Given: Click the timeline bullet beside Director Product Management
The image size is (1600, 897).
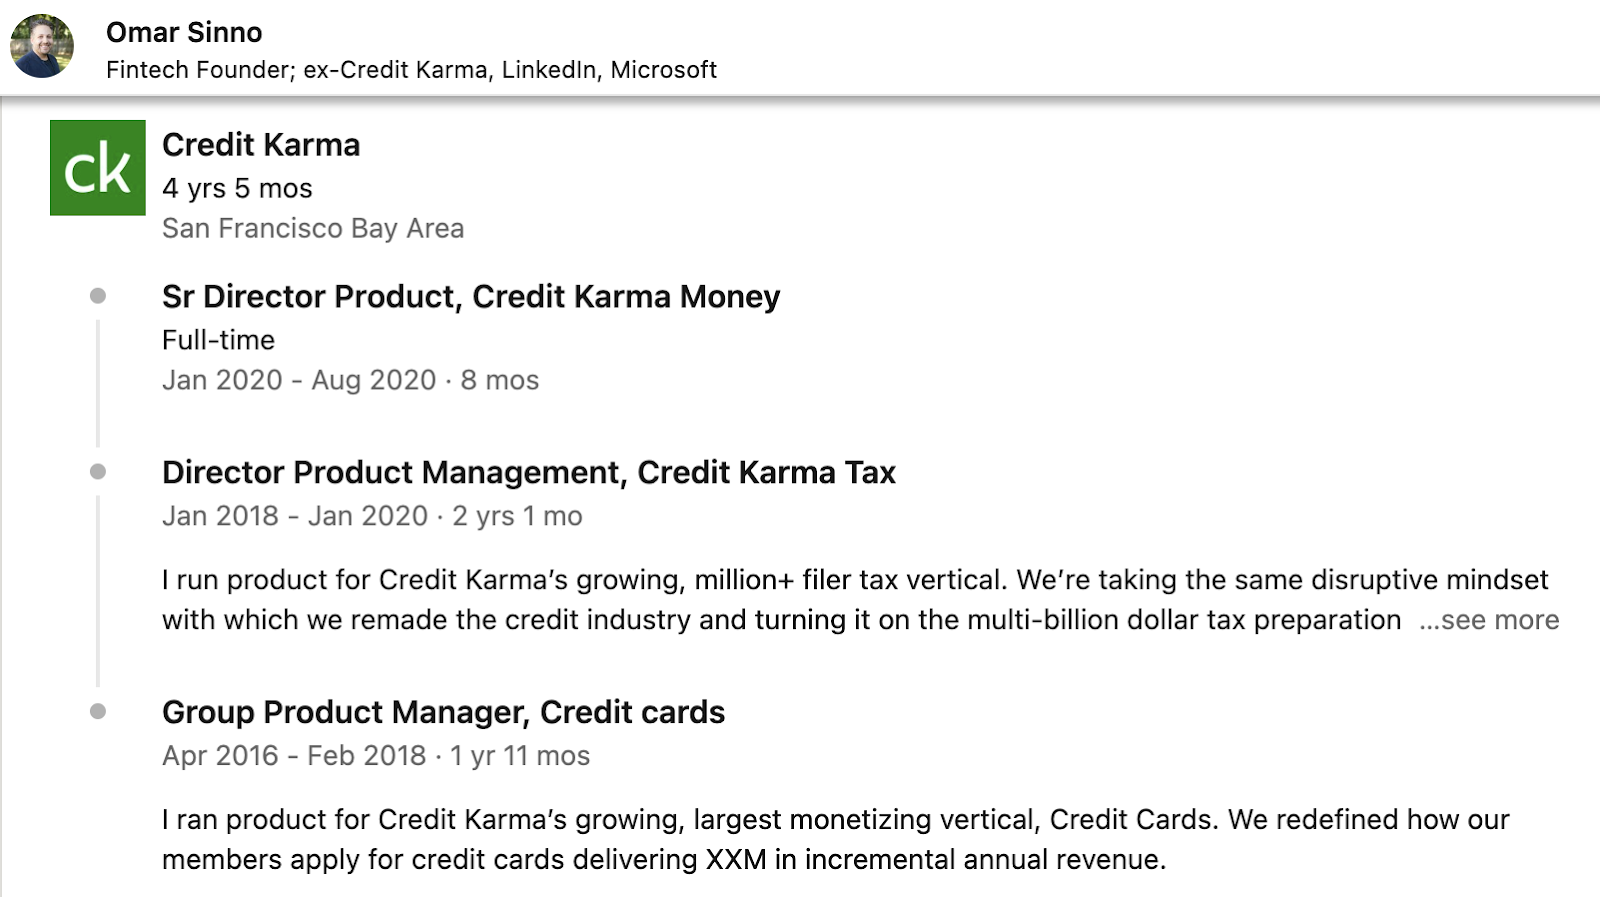Looking at the screenshot, I should click(x=98, y=472).
